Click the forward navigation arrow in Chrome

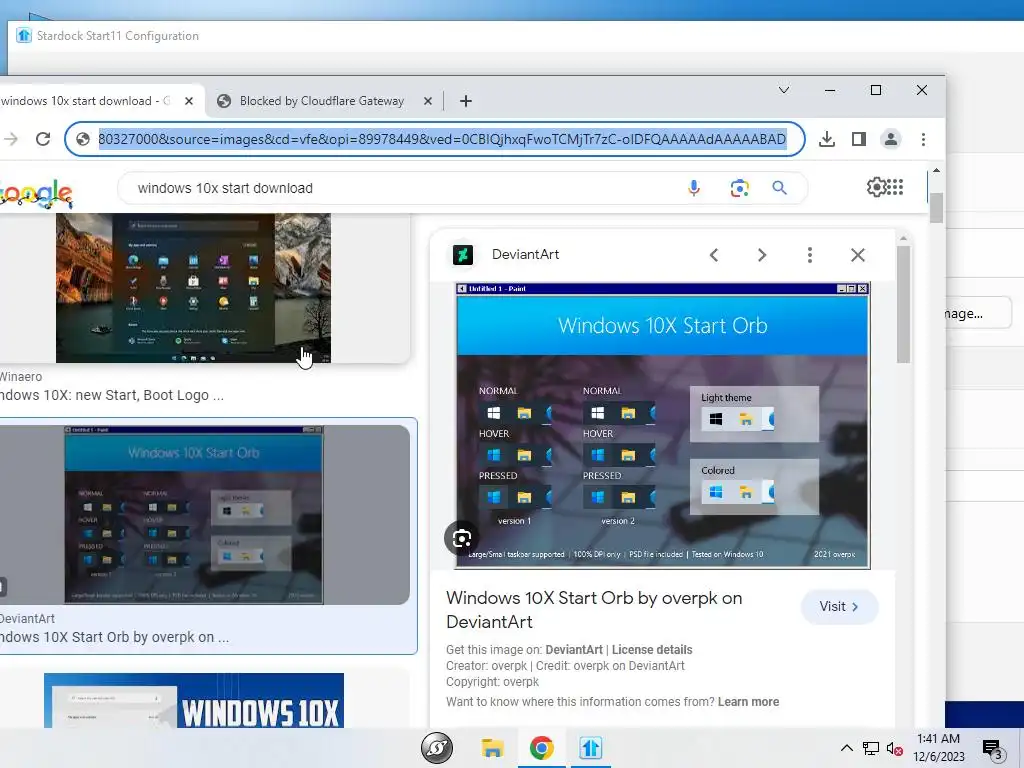11,139
